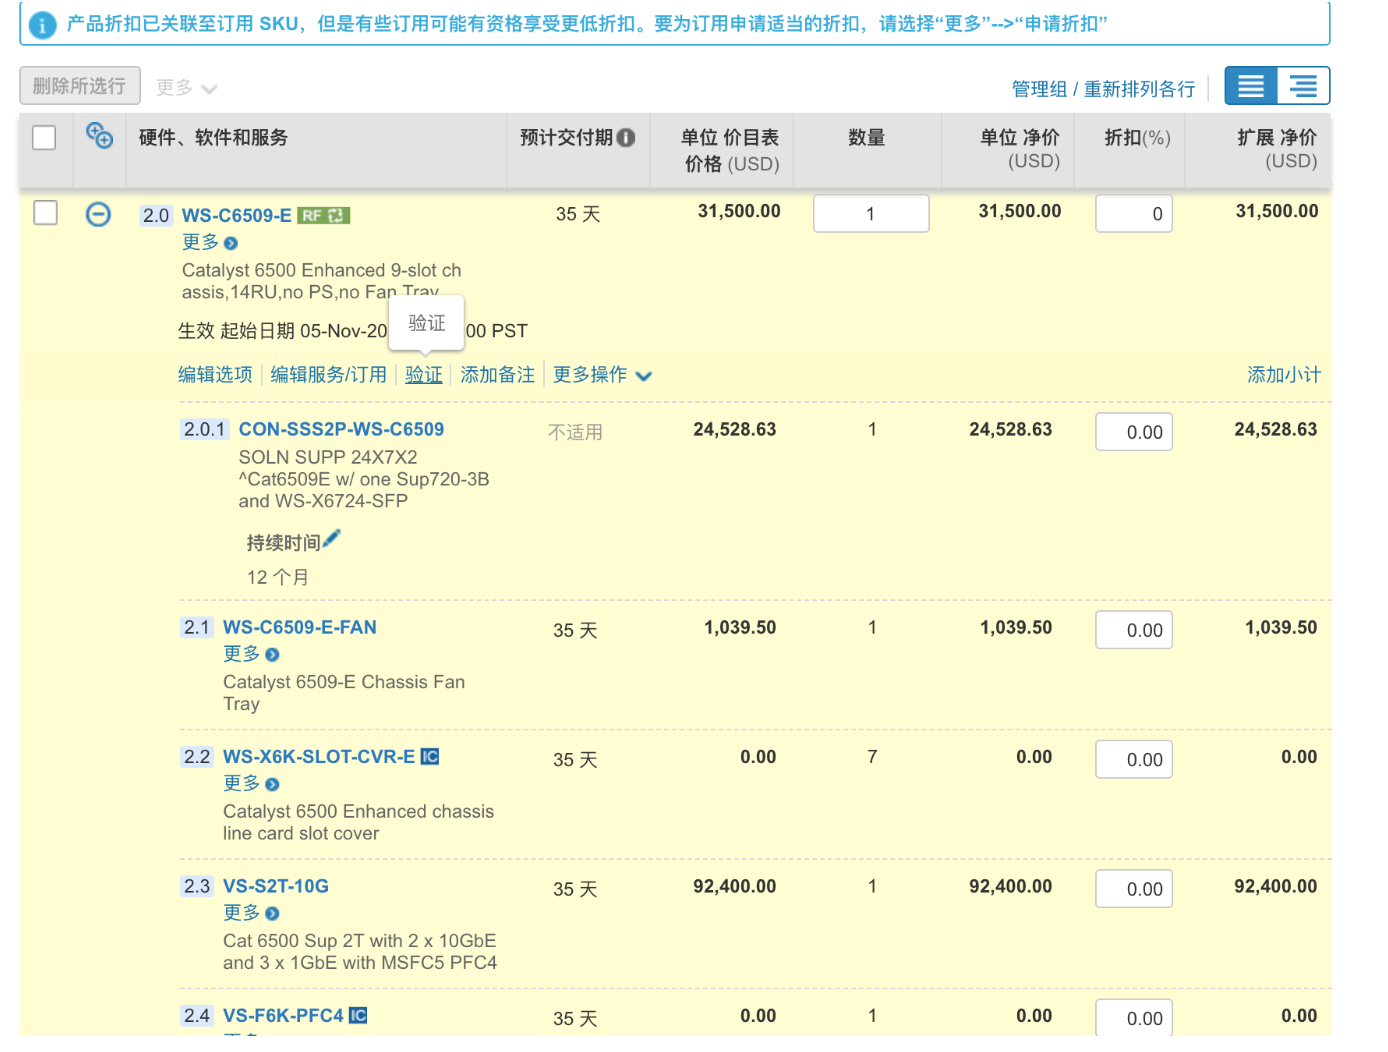
Task: Open VS-S2T-10G product link
Action: [276, 886]
